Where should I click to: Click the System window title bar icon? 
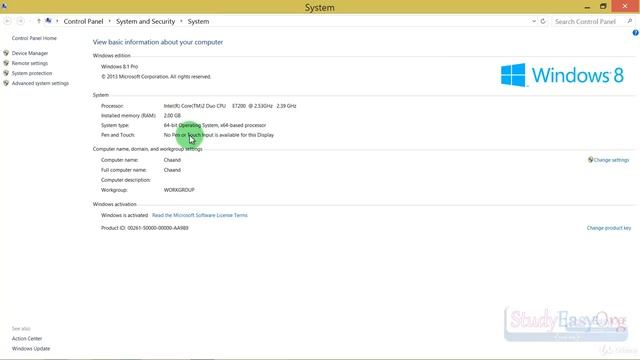pos(4,6)
